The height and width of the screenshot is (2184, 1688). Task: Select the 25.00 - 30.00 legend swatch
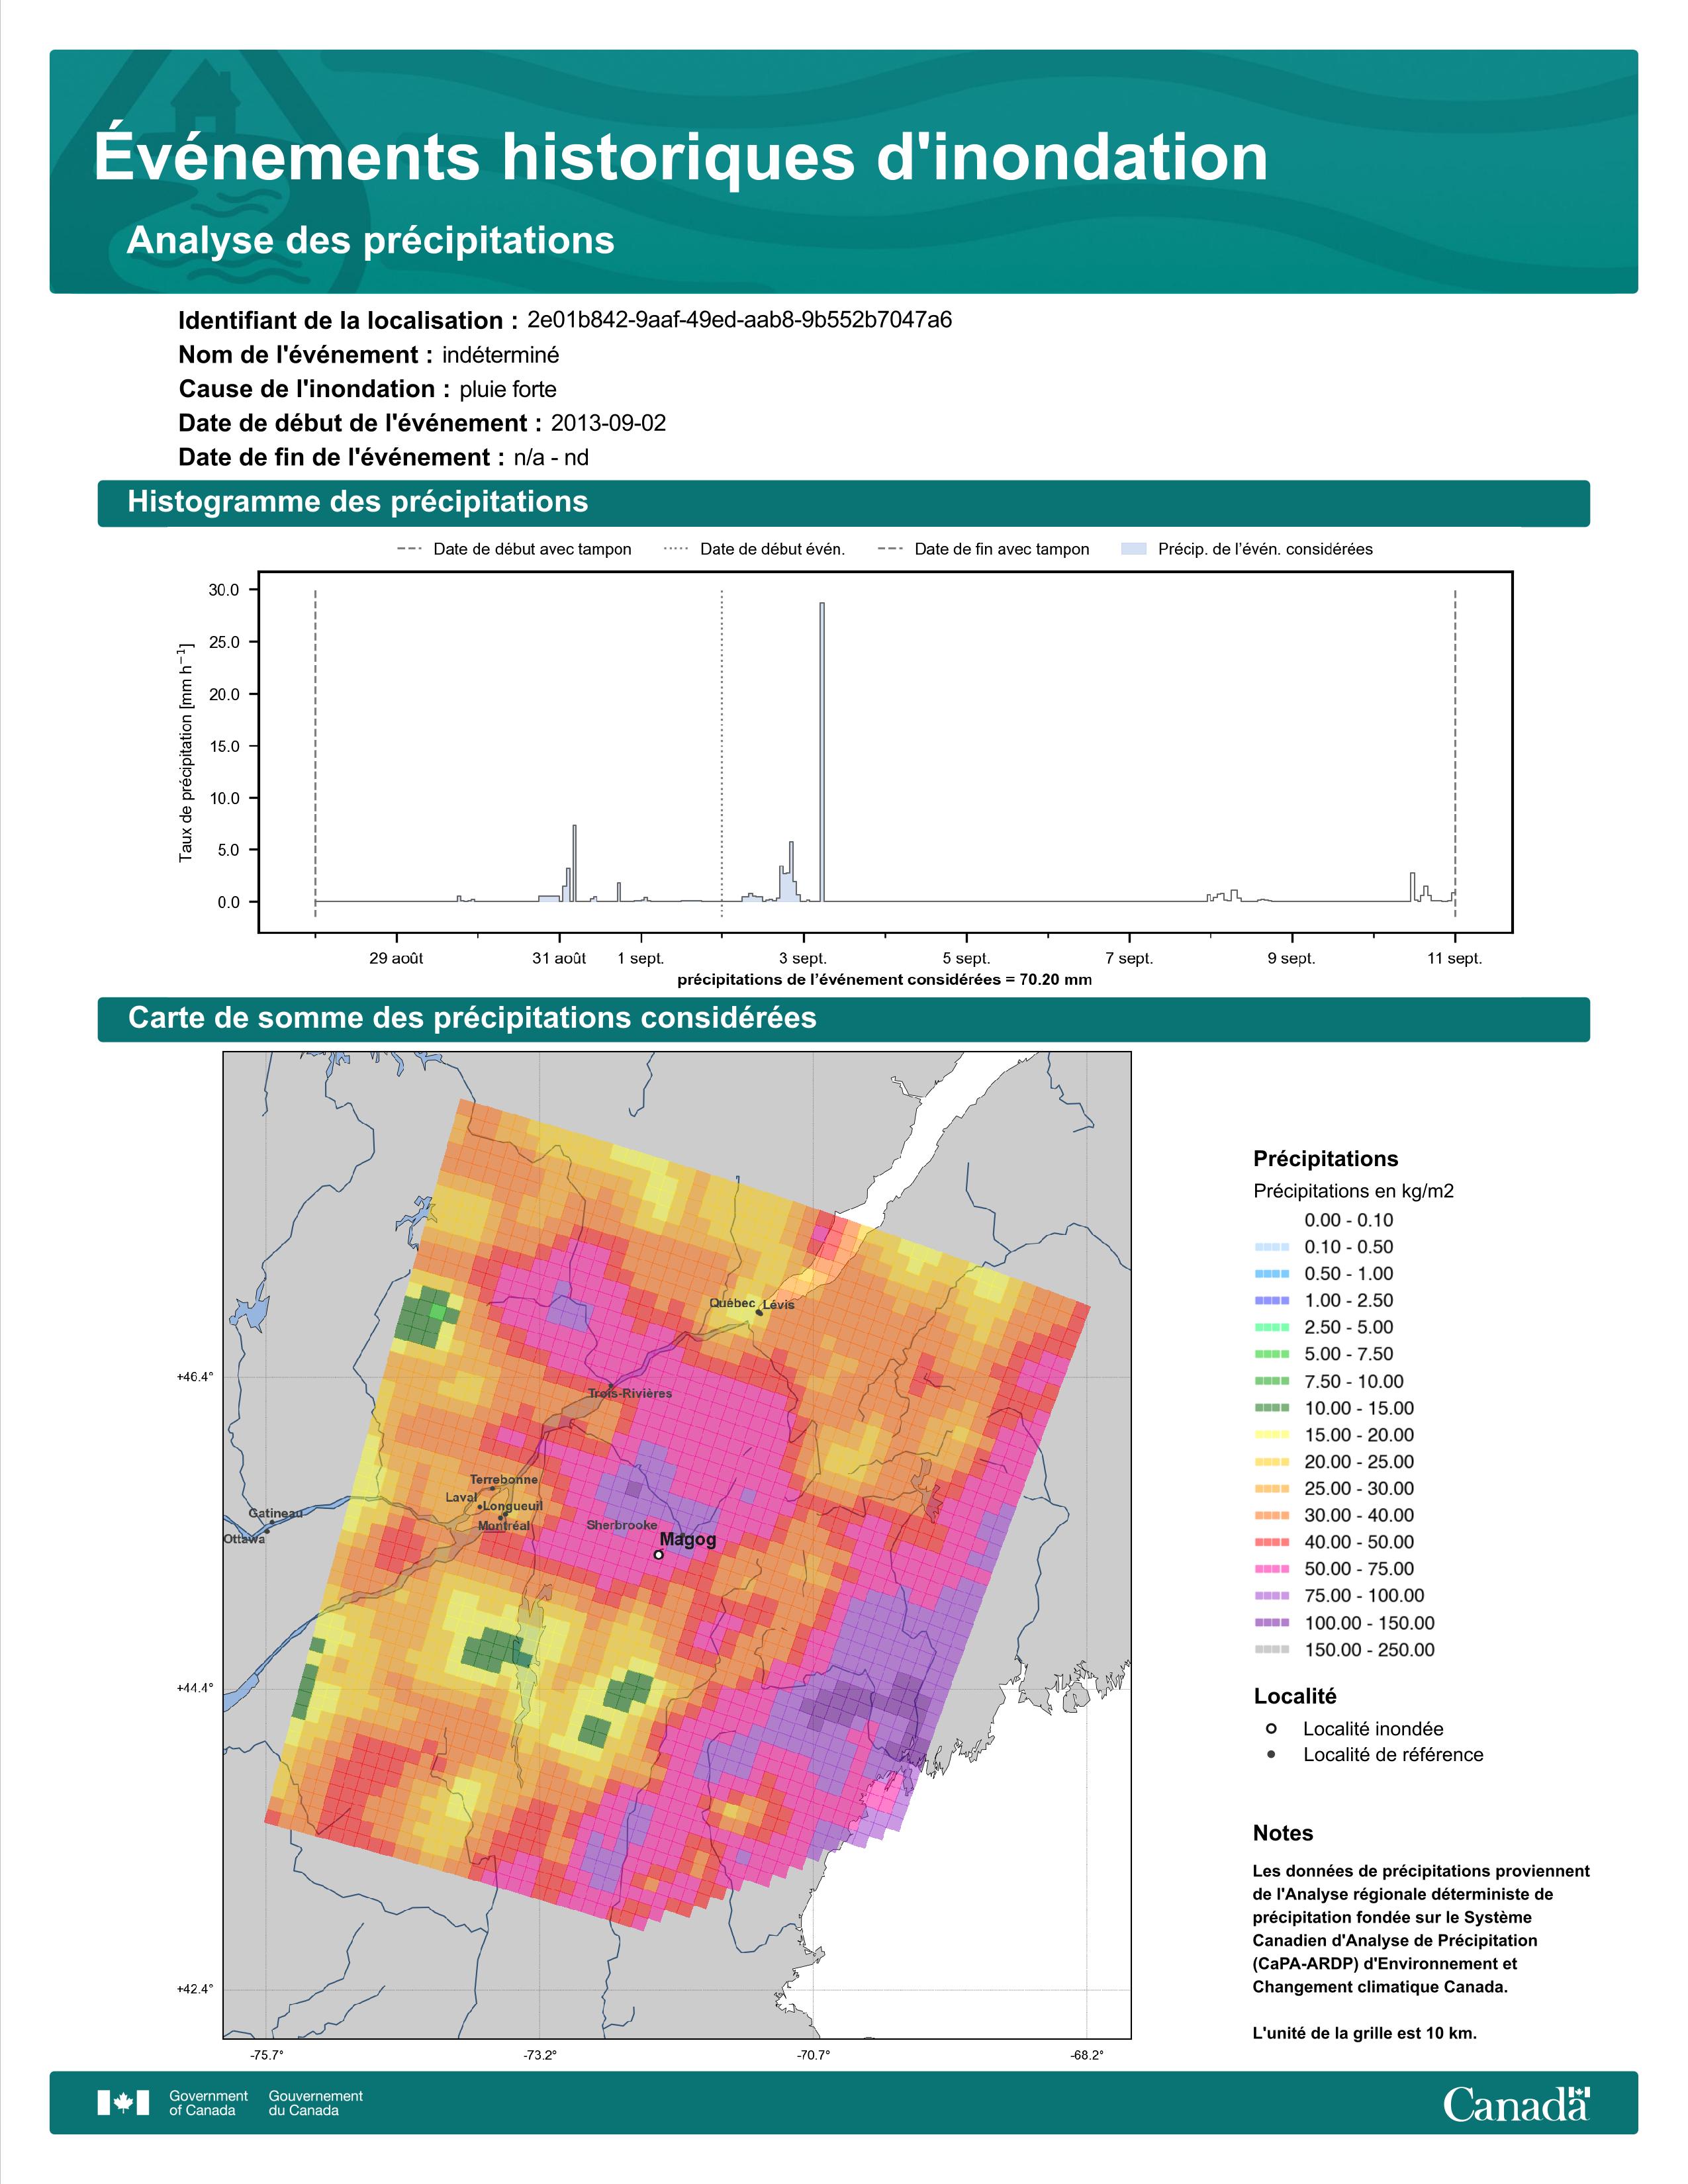pos(1271,1489)
